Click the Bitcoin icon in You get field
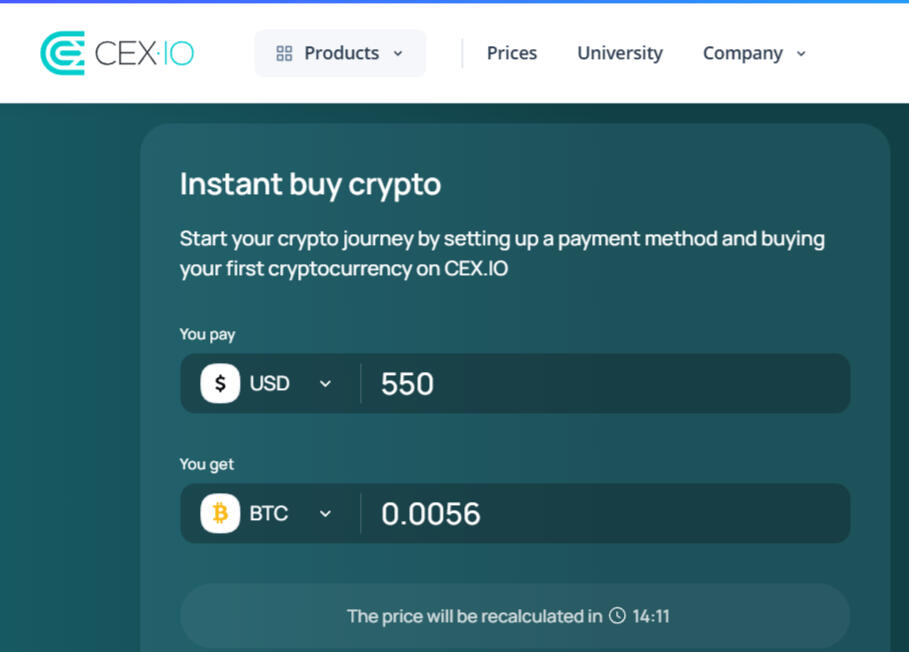The image size is (909, 652). 219,513
